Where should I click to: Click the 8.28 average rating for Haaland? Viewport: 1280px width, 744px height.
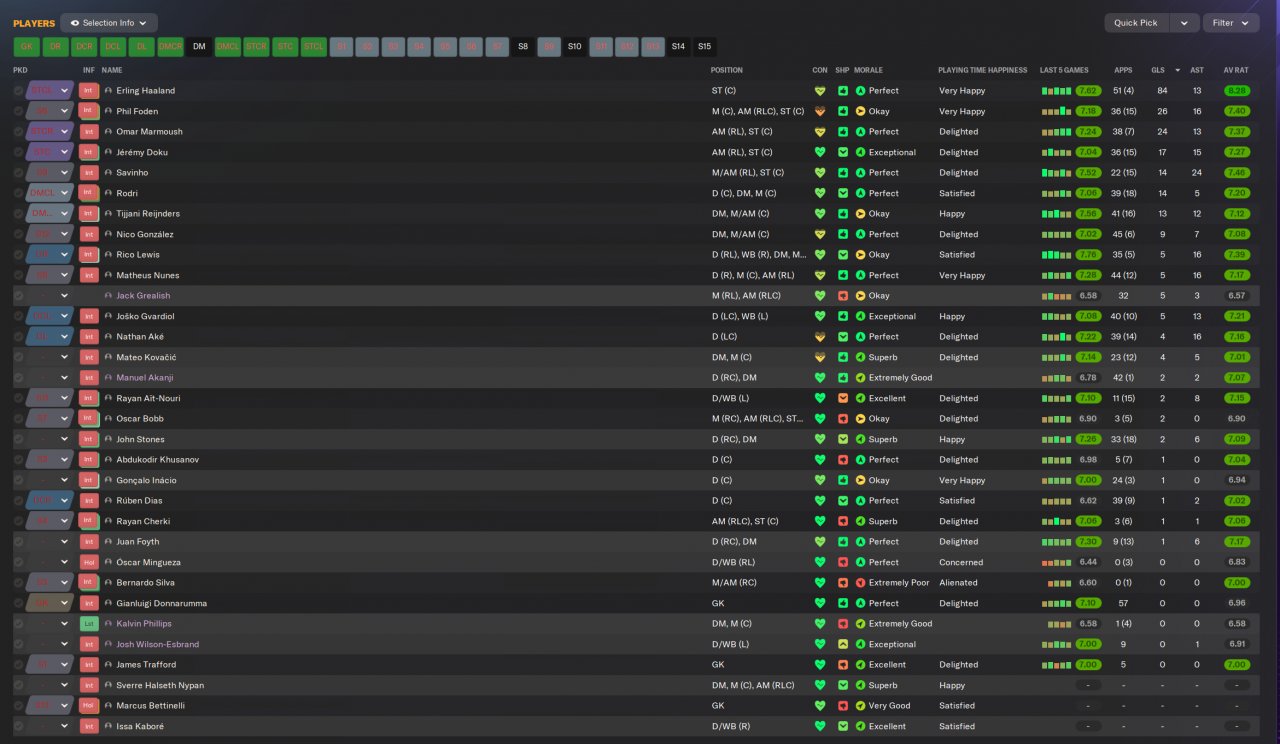(x=1237, y=91)
